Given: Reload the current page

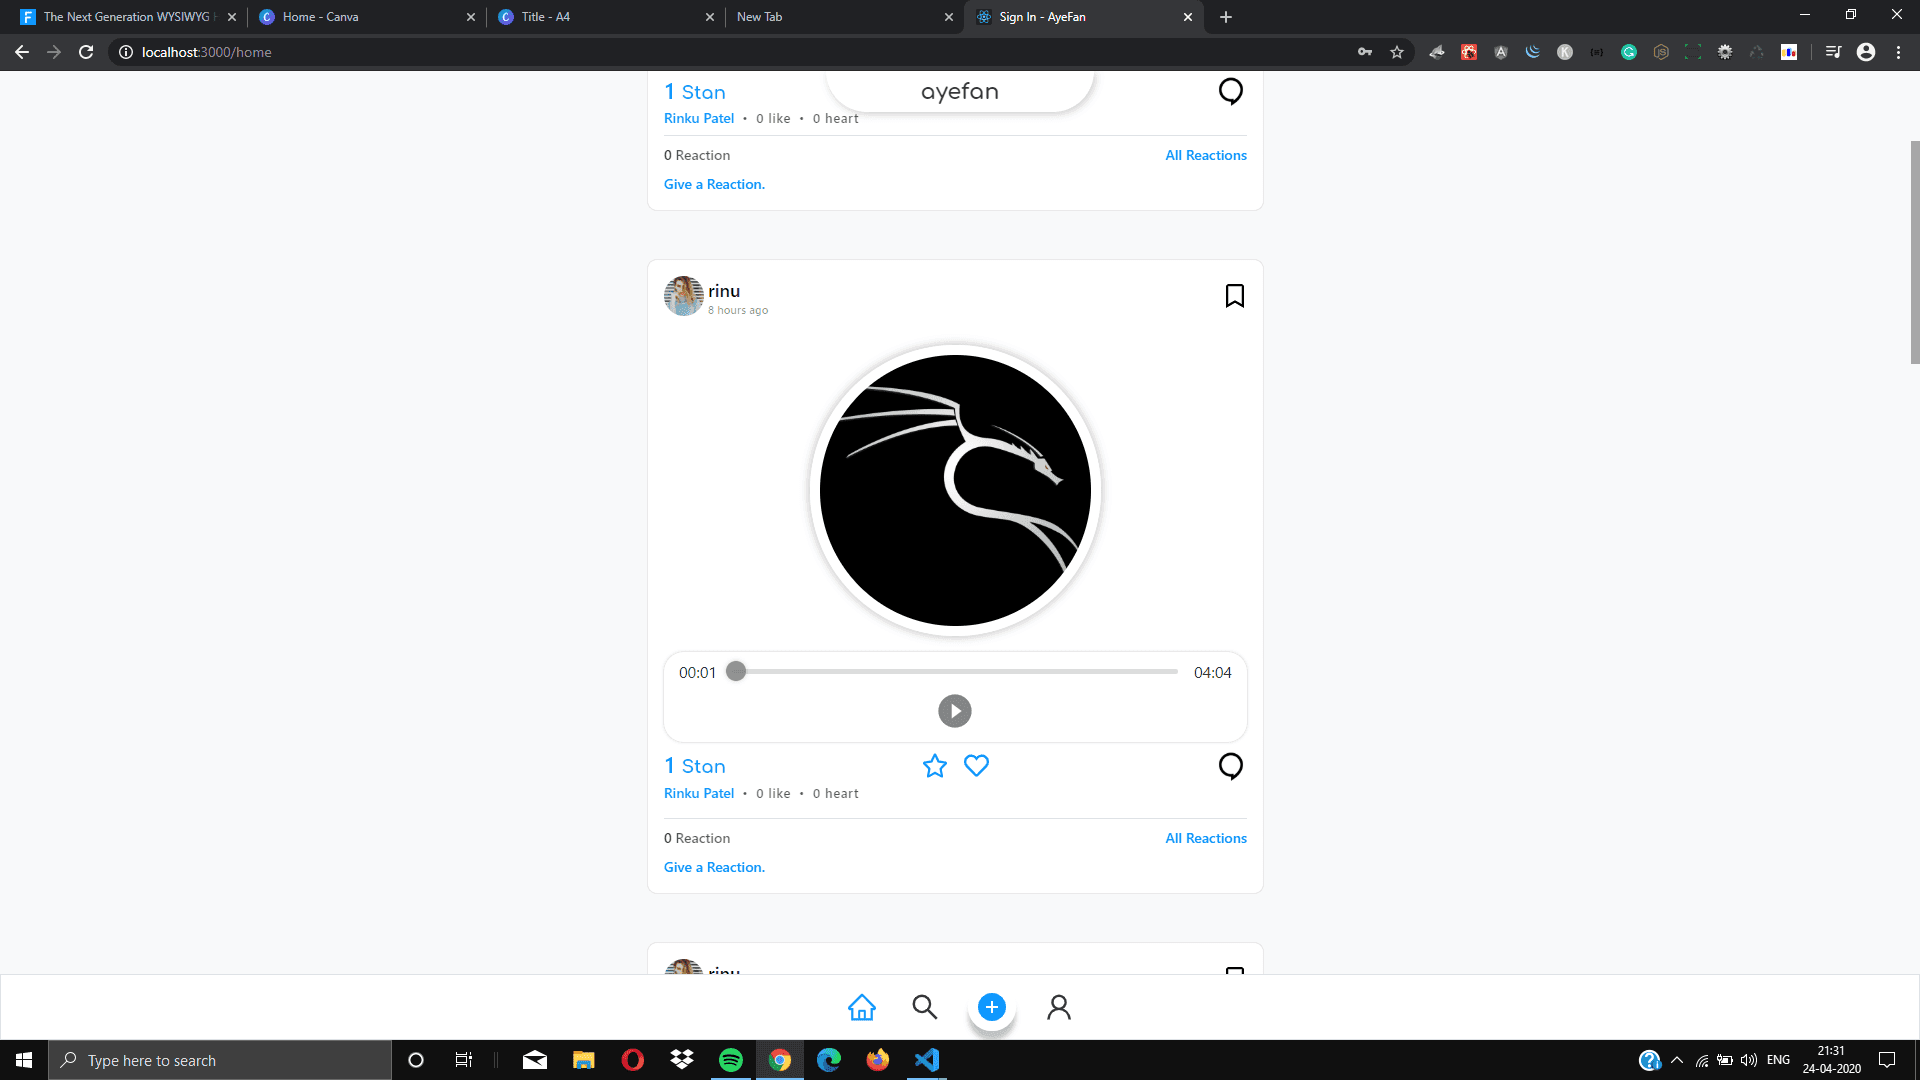Looking at the screenshot, I should pyautogui.click(x=86, y=52).
